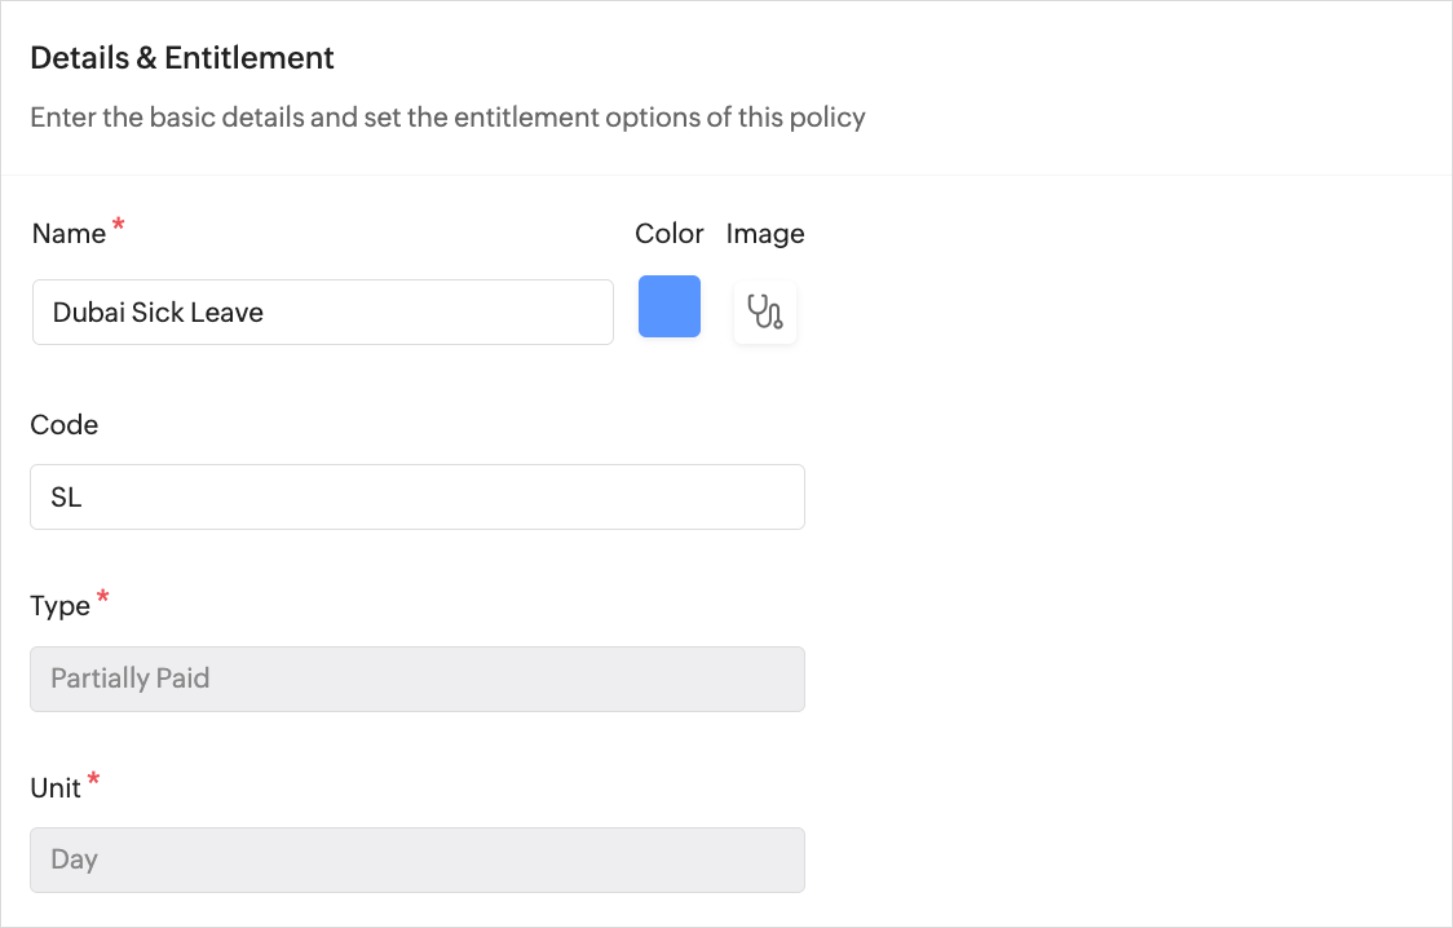Viewport: 1453px width, 928px height.
Task: Click the Unit field label
Action: 55,789
